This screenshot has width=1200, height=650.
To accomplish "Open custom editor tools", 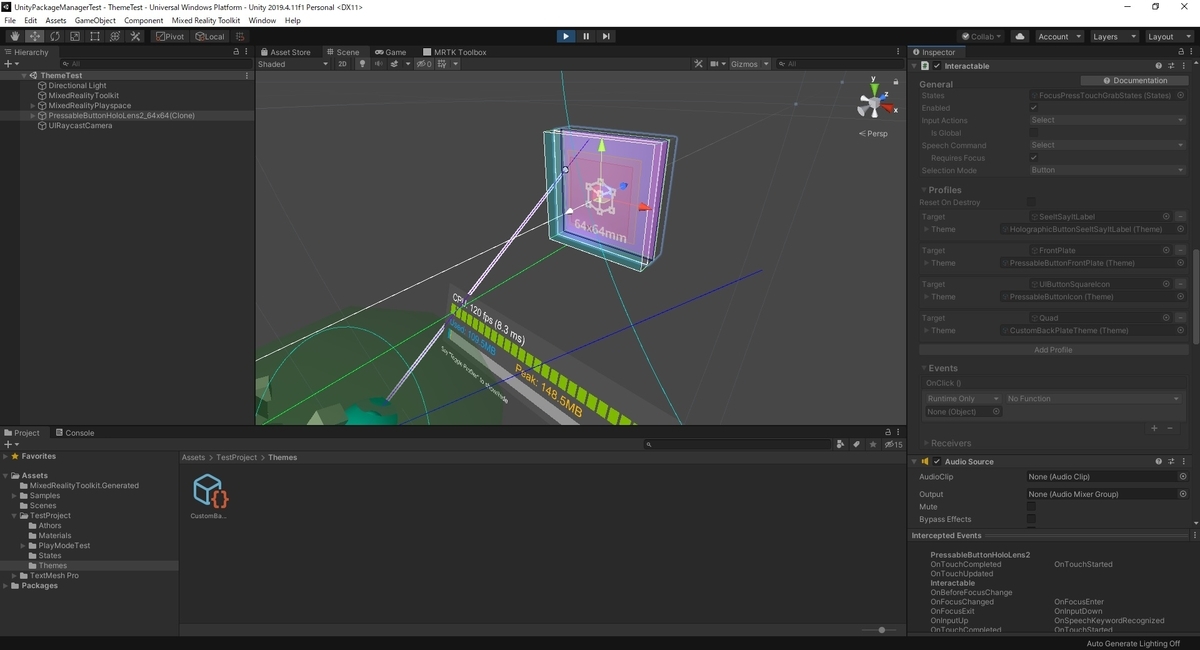I will tap(135, 36).
